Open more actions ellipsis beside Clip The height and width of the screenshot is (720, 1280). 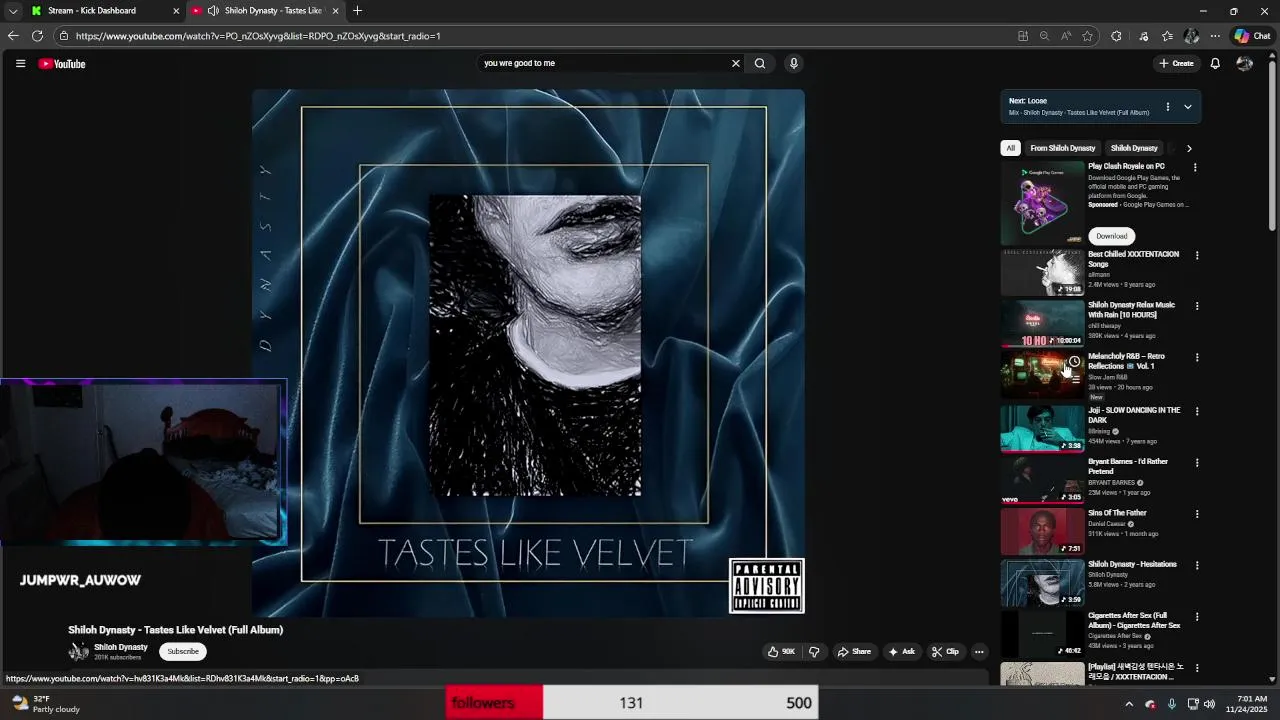coord(979,651)
